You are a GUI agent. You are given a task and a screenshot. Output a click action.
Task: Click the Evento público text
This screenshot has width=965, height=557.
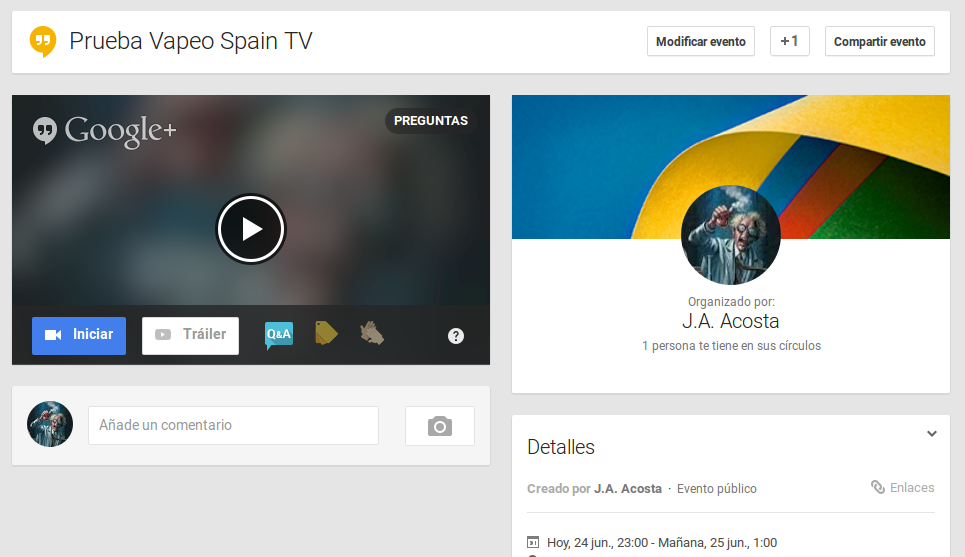(x=717, y=489)
